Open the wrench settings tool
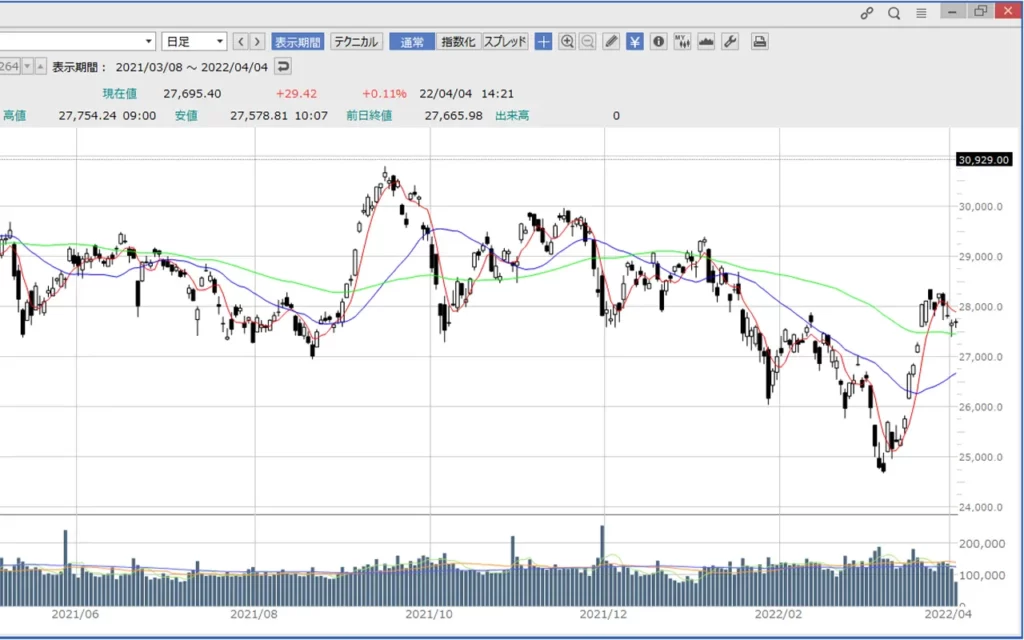1024x640 pixels. click(x=729, y=41)
